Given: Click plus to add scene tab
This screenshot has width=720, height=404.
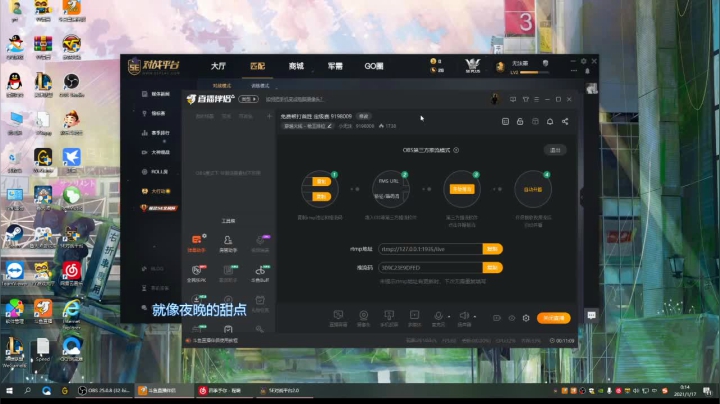Looking at the screenshot, I should point(269,117).
